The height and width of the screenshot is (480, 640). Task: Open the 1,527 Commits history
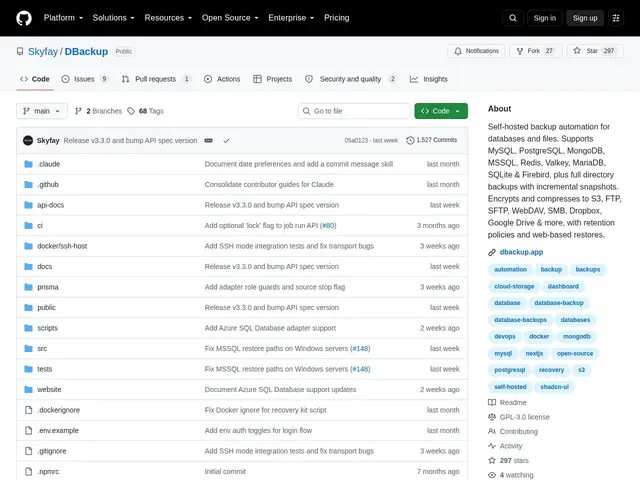(432, 140)
